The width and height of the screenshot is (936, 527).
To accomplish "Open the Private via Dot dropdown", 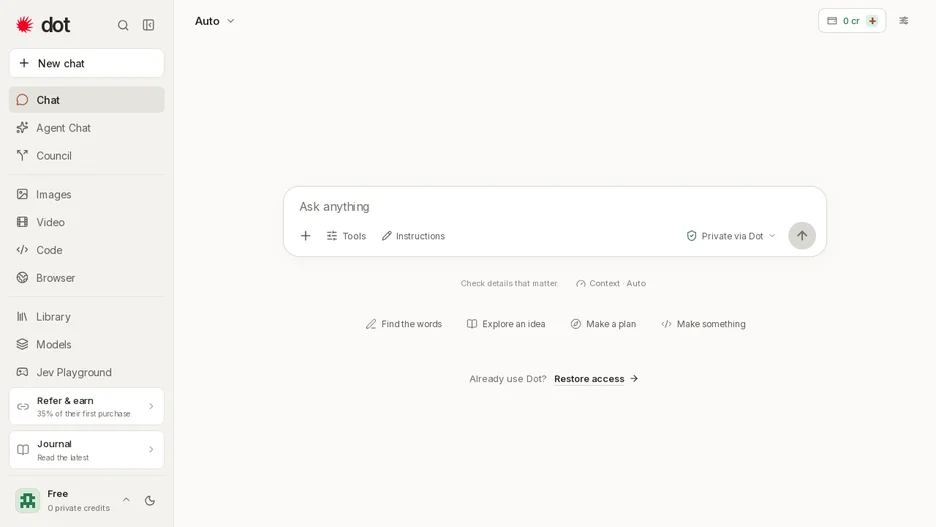I will pyautogui.click(x=731, y=236).
